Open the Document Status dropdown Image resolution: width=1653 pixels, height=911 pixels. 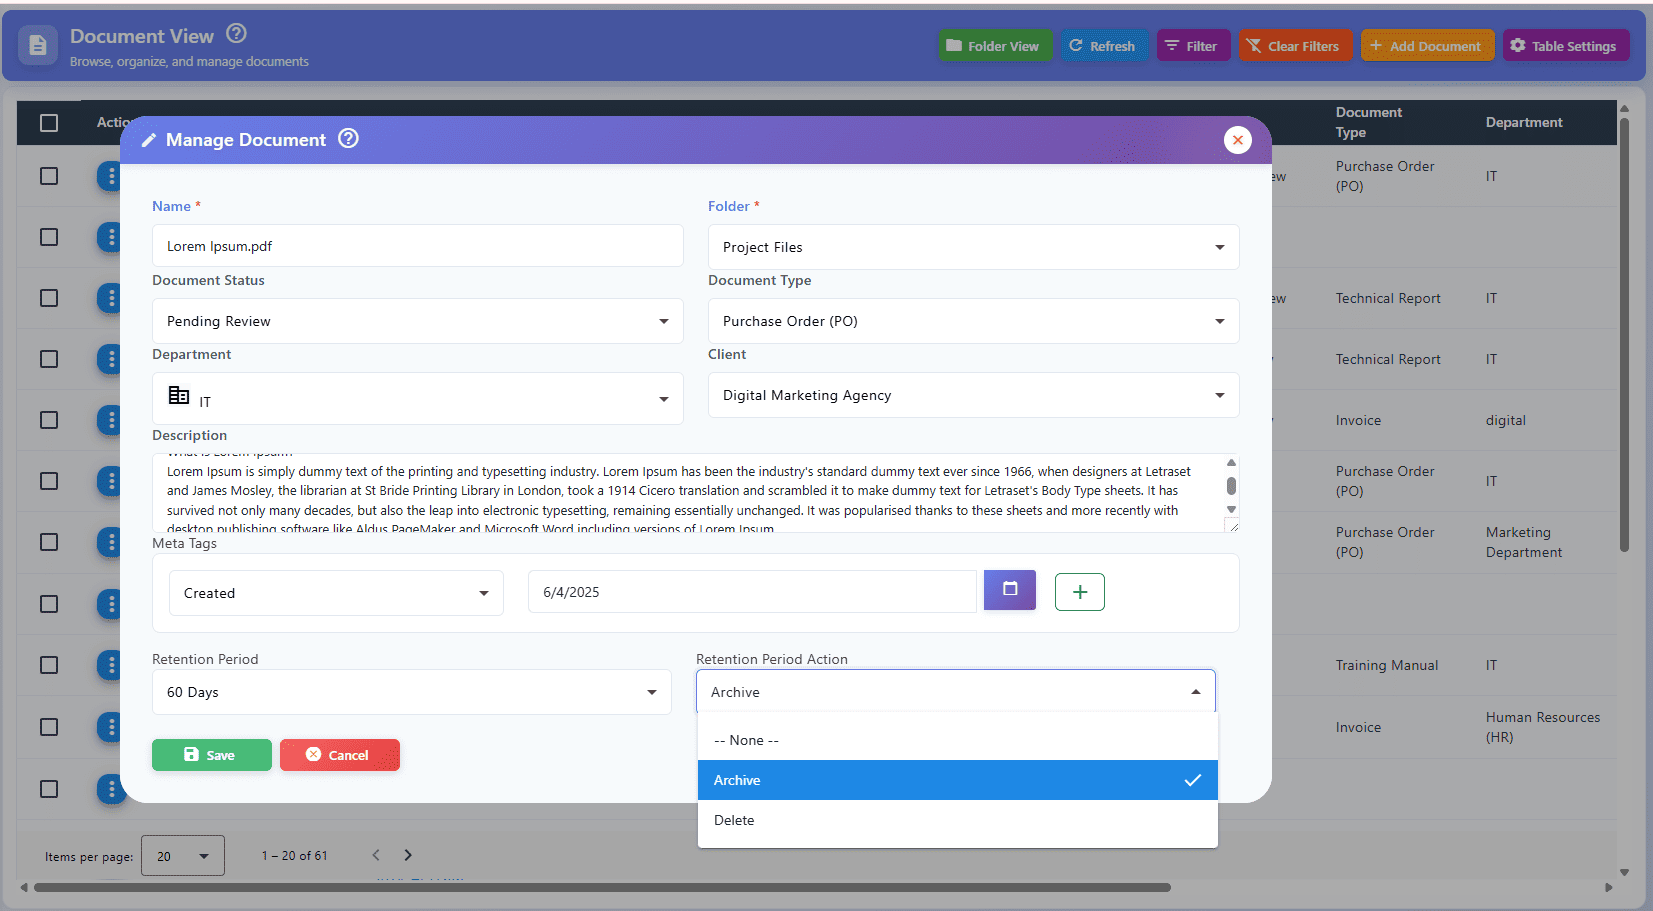point(417,321)
